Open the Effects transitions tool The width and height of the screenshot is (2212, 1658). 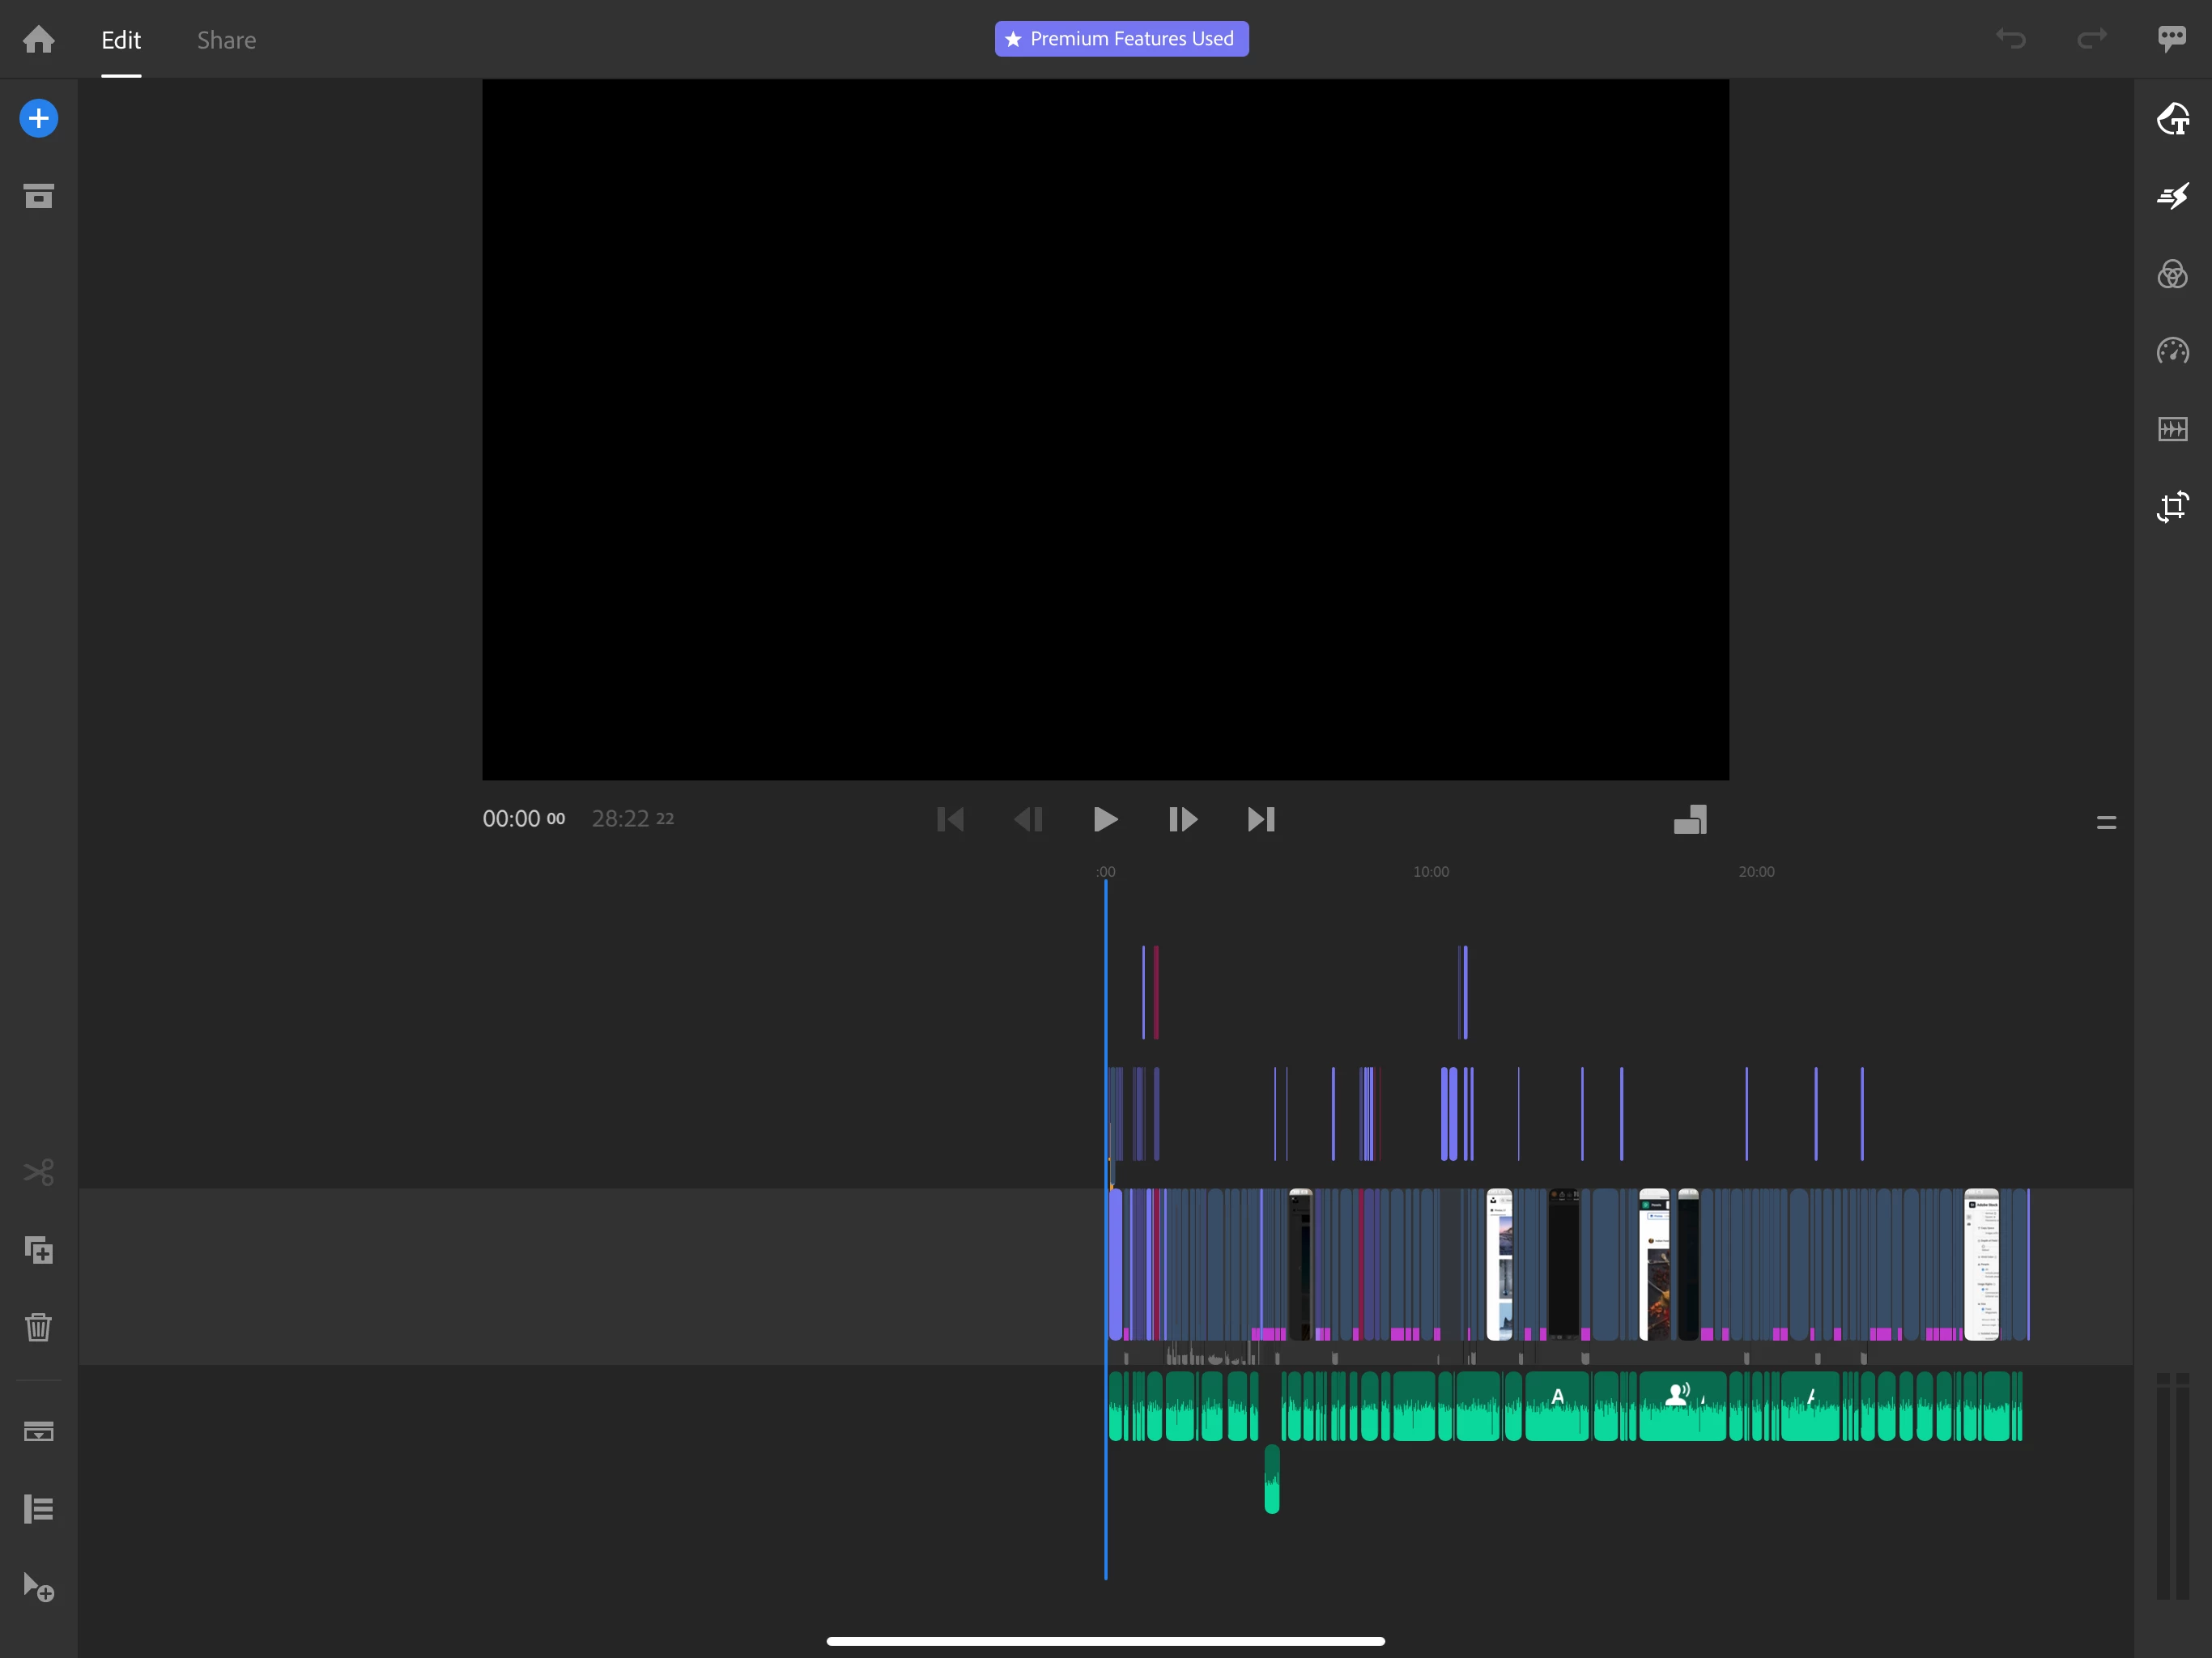click(x=2172, y=196)
